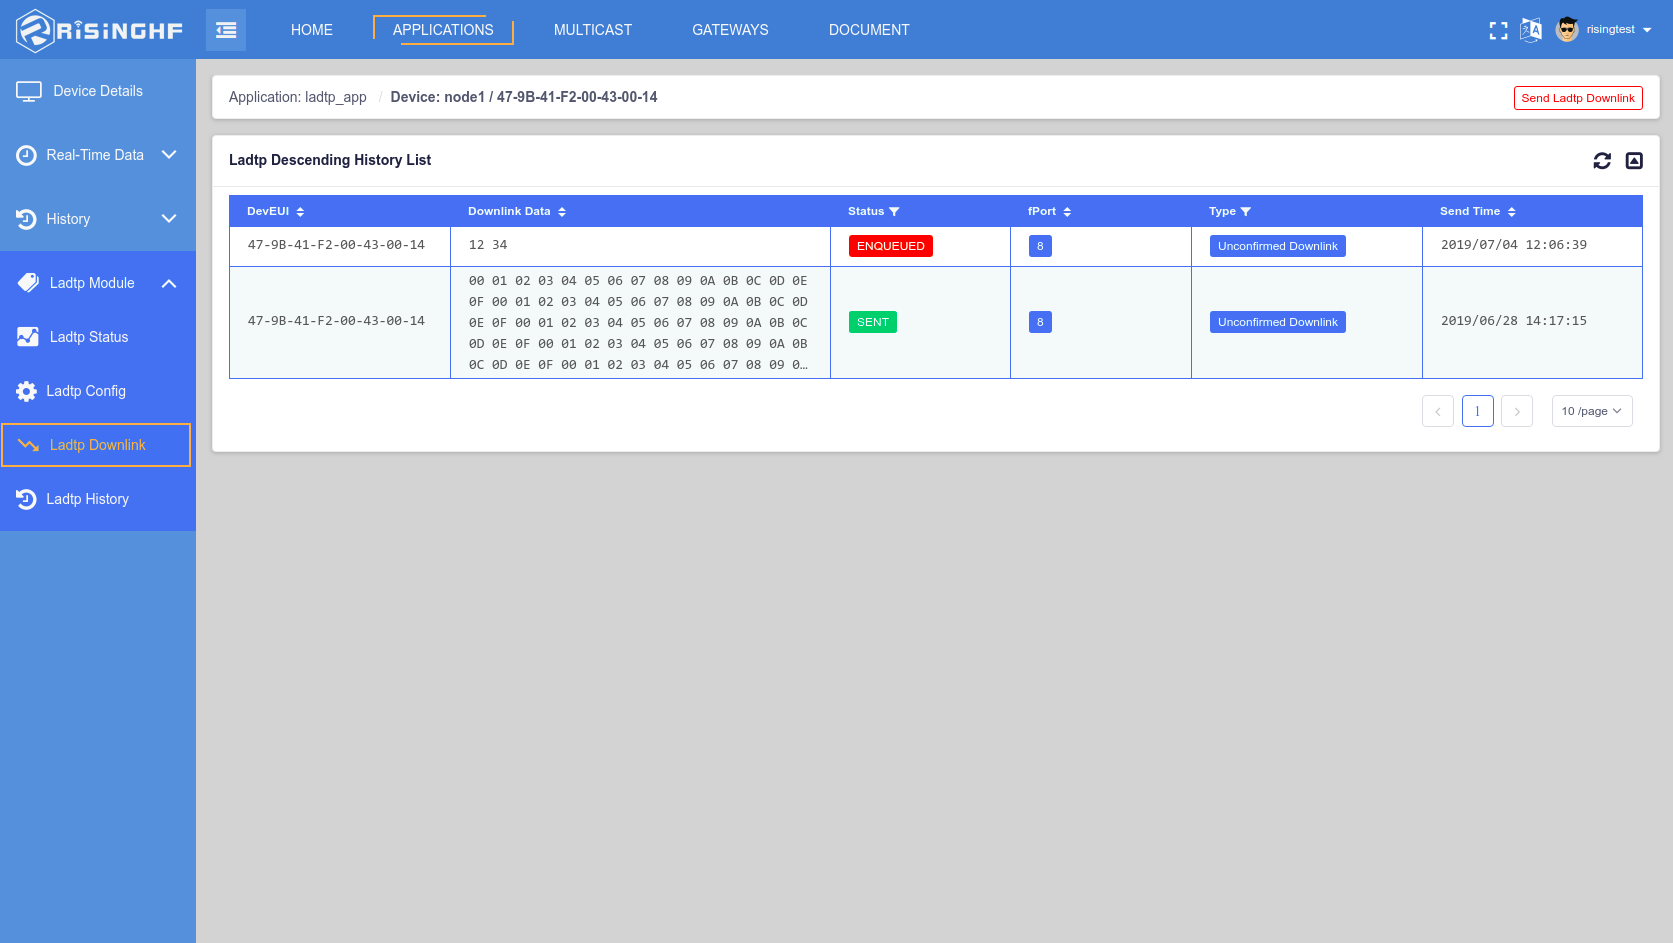
Task: Toggle fullscreen mode icon
Action: (x=1498, y=30)
